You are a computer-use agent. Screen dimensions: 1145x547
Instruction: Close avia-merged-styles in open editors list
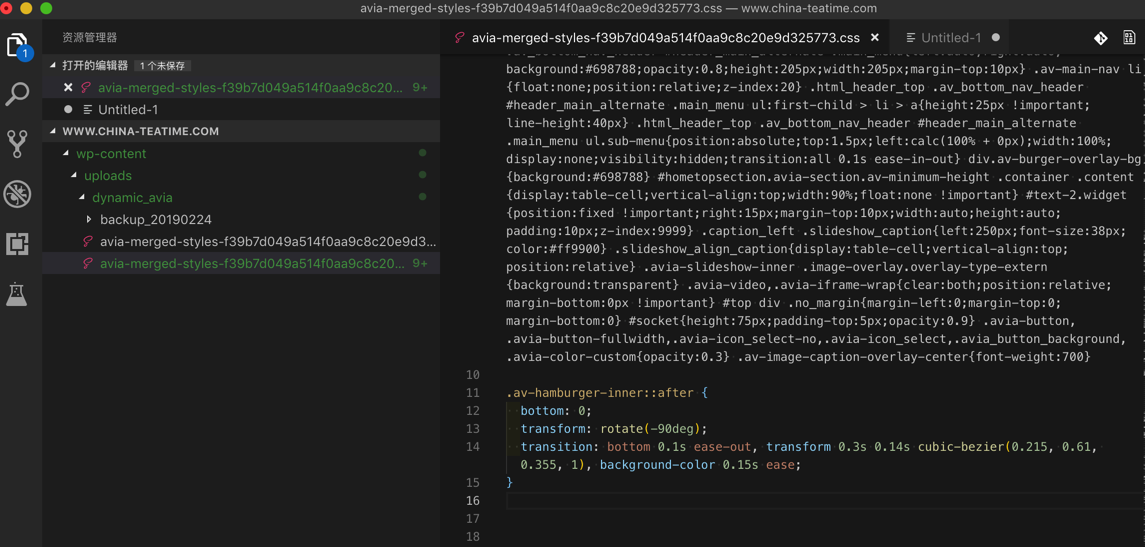point(68,88)
